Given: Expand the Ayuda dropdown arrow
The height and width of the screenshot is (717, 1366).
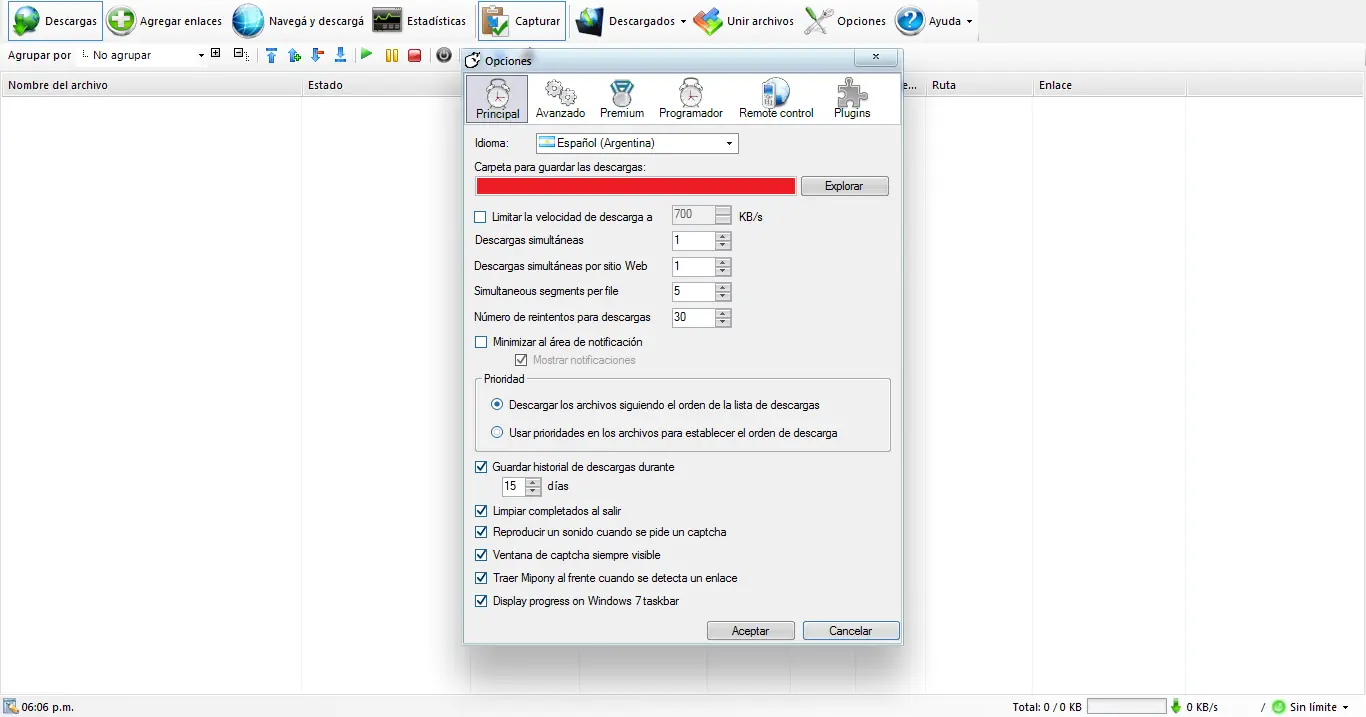Looking at the screenshot, I should pyautogui.click(x=969, y=21).
